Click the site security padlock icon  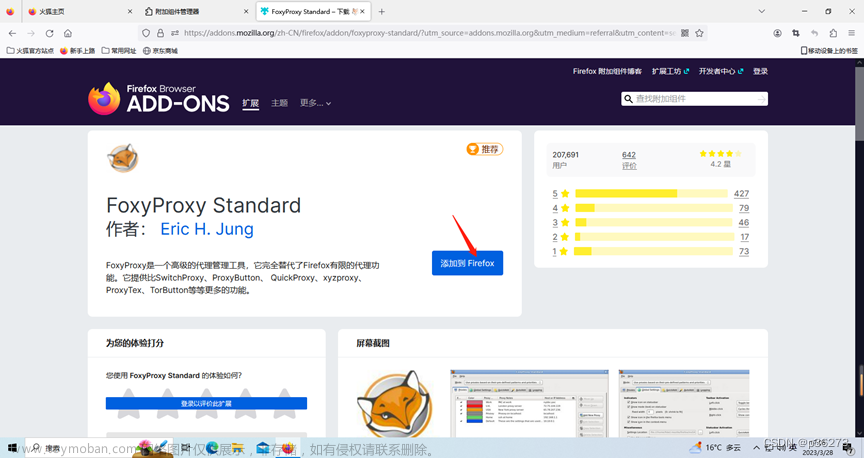tap(160, 33)
